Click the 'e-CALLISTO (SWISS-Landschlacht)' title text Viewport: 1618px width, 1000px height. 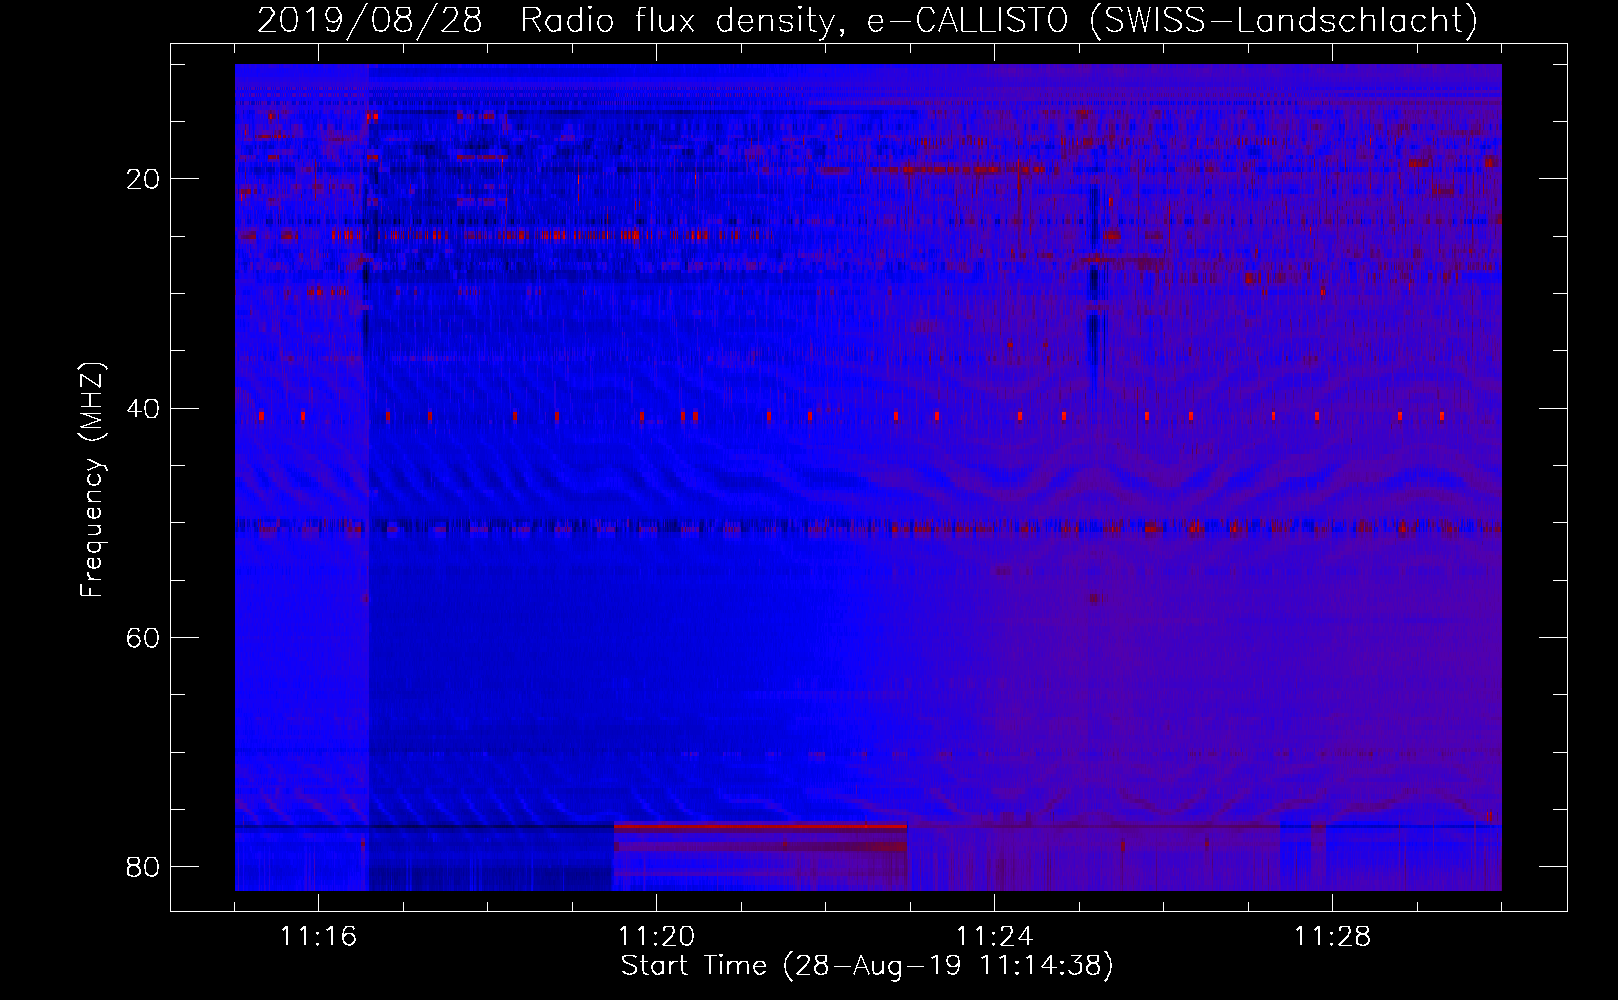tap(1172, 20)
